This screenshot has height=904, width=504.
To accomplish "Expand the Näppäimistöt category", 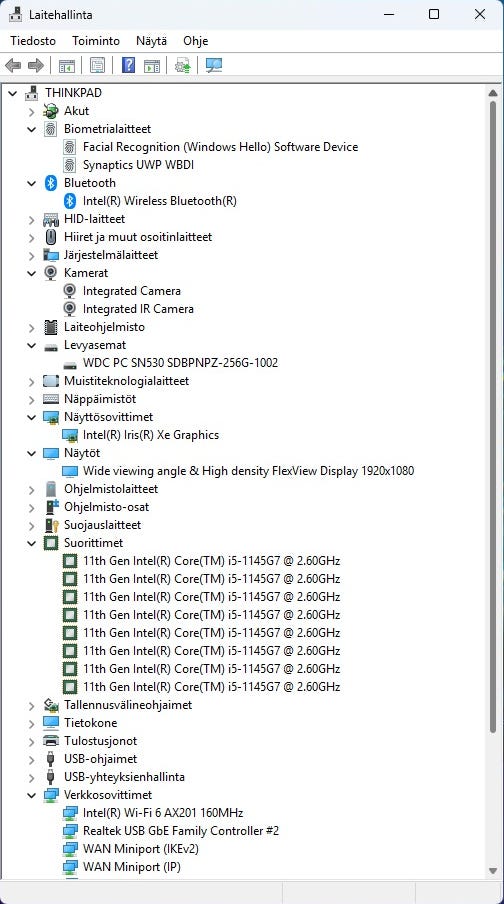I will tap(32, 399).
